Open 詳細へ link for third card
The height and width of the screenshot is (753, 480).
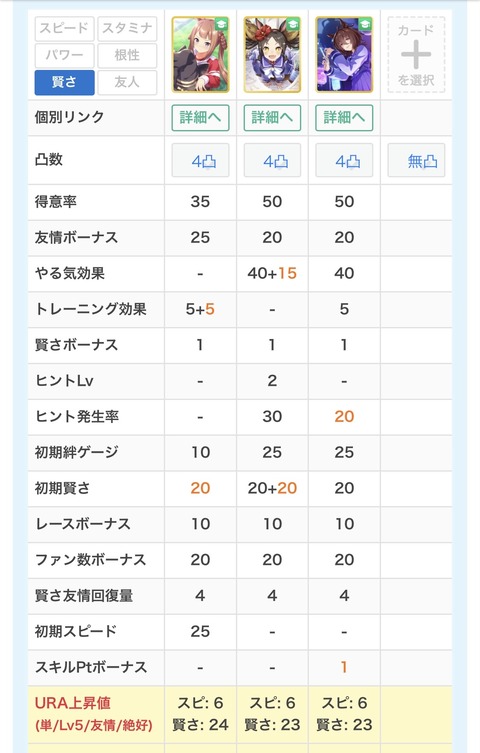click(344, 118)
